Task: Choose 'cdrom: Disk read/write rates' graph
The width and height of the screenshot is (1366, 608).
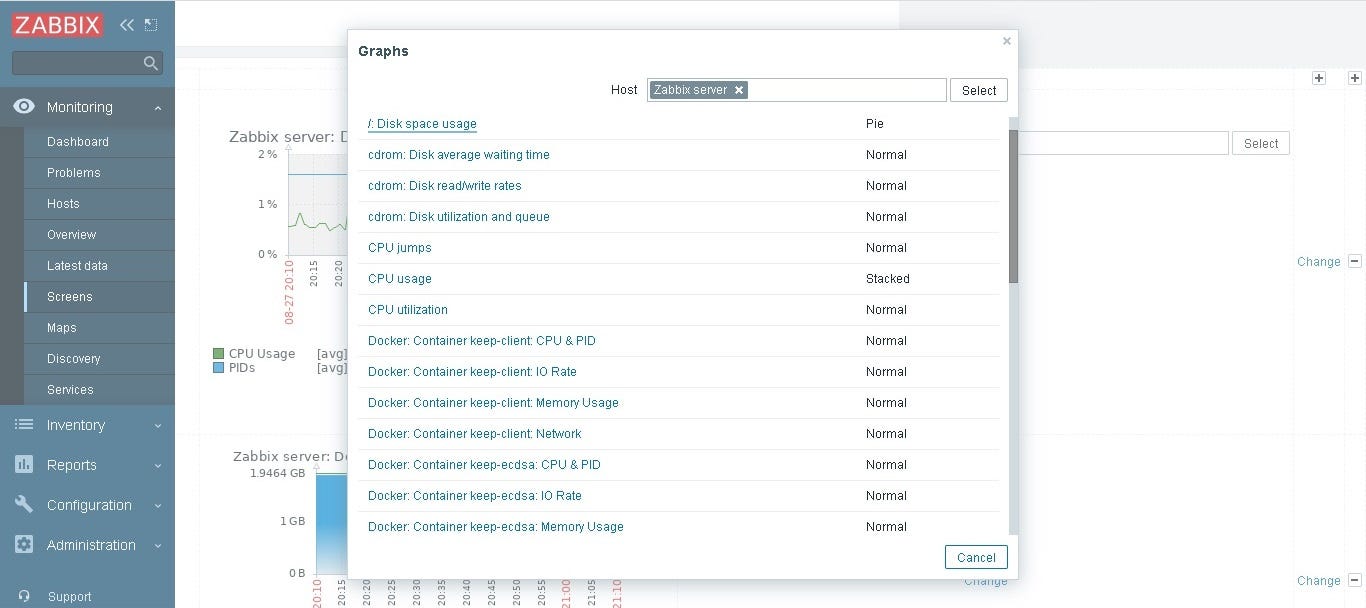Action: [x=445, y=186]
